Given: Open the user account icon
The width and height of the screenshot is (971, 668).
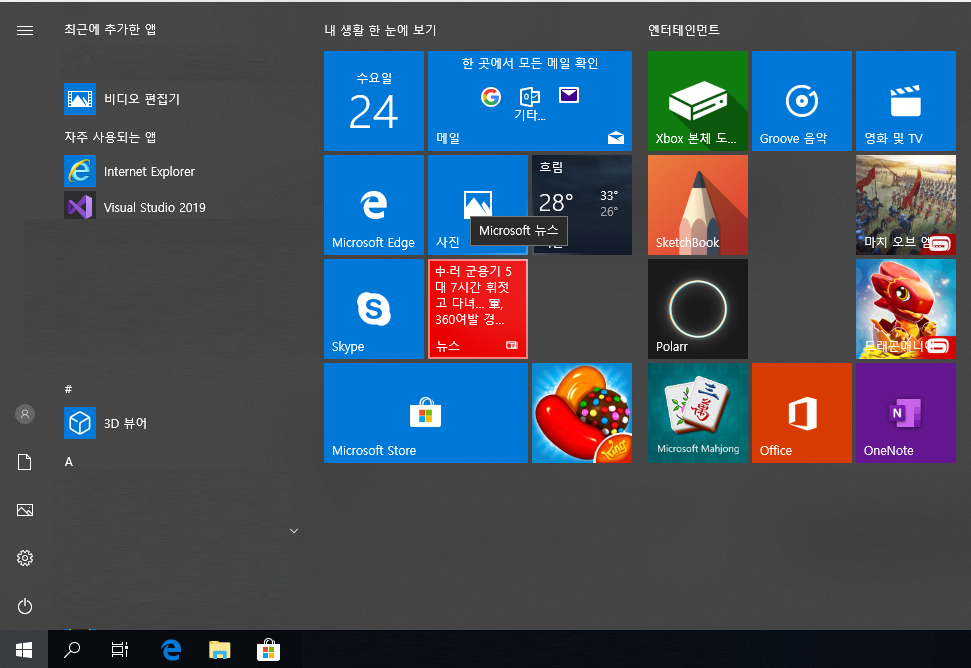Looking at the screenshot, I should (x=25, y=414).
